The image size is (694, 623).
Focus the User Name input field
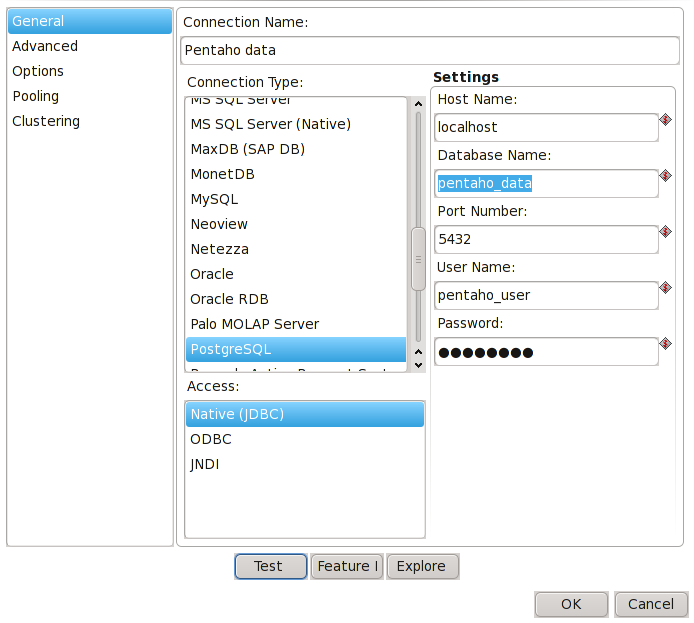[x=546, y=296]
